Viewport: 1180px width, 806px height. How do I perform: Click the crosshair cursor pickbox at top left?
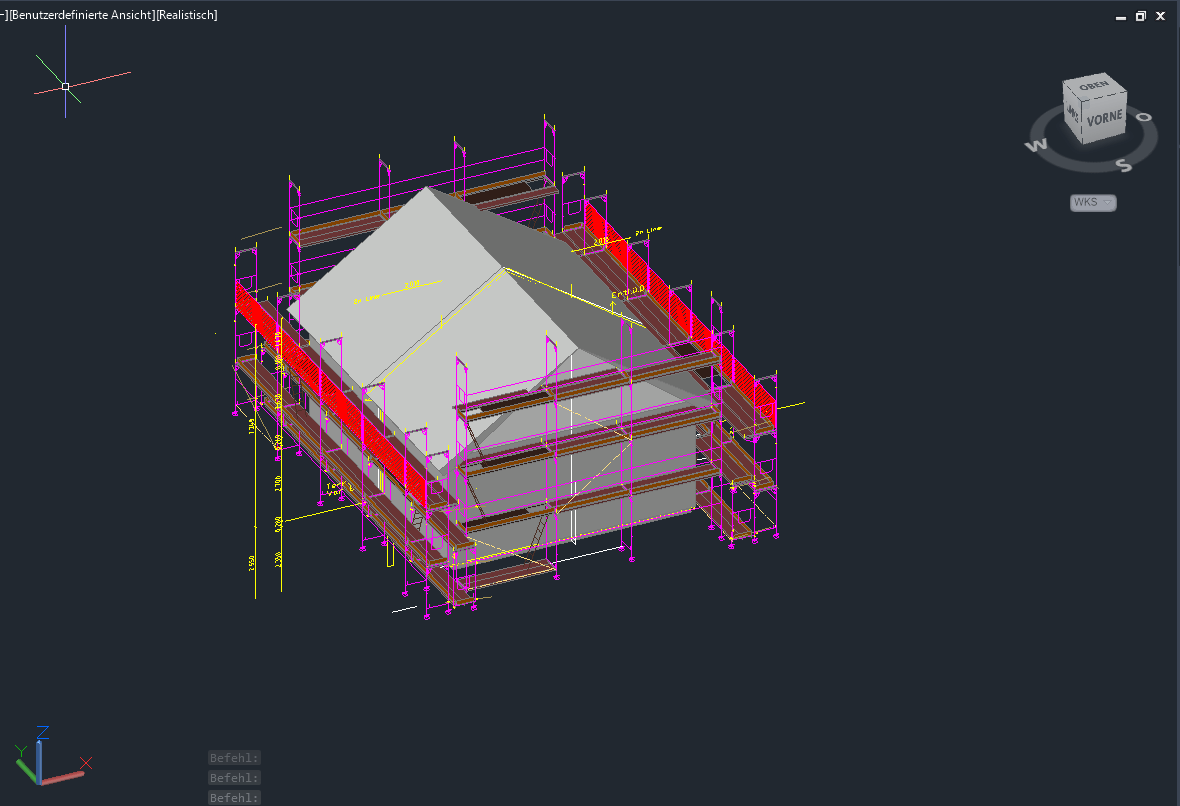point(65,86)
